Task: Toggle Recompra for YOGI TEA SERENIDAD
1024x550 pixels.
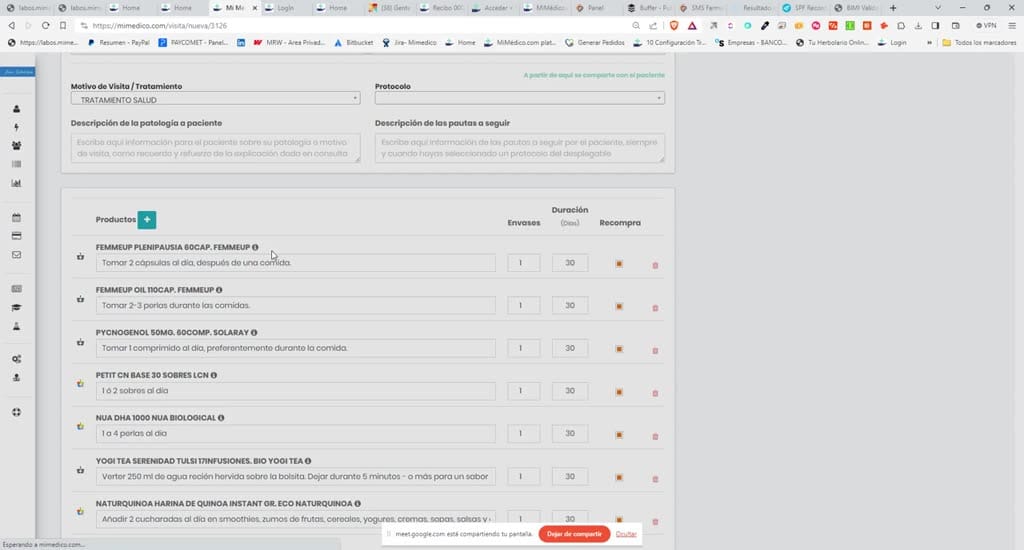Action: (619, 477)
